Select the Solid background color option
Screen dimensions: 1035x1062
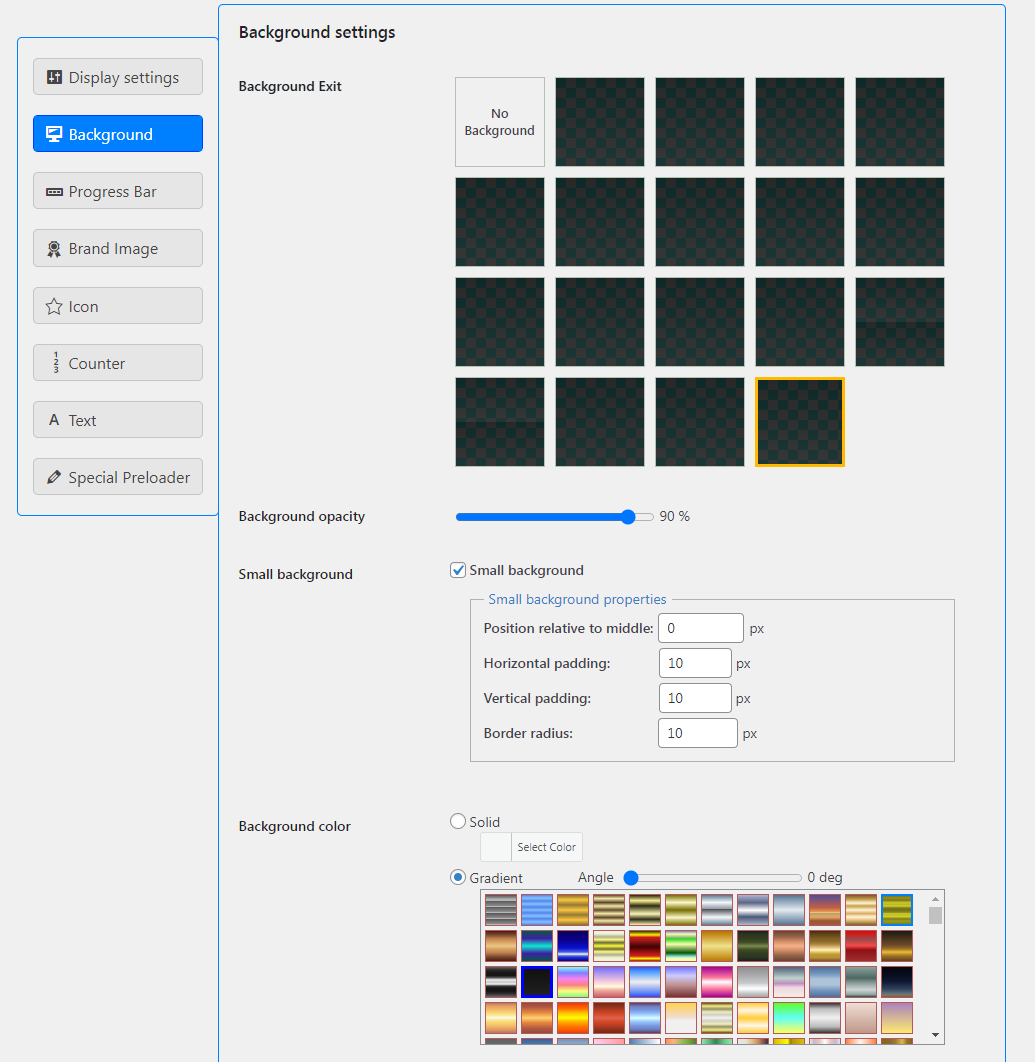(457, 821)
